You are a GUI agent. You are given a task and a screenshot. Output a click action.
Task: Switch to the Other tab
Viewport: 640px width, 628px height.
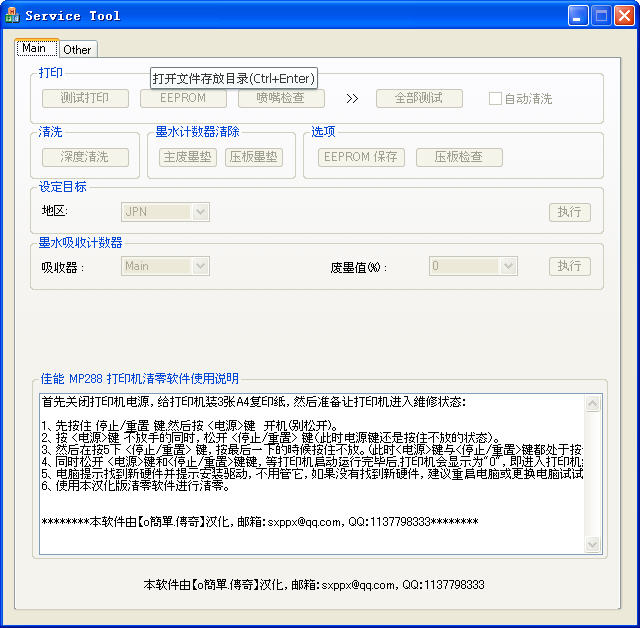coord(77,49)
